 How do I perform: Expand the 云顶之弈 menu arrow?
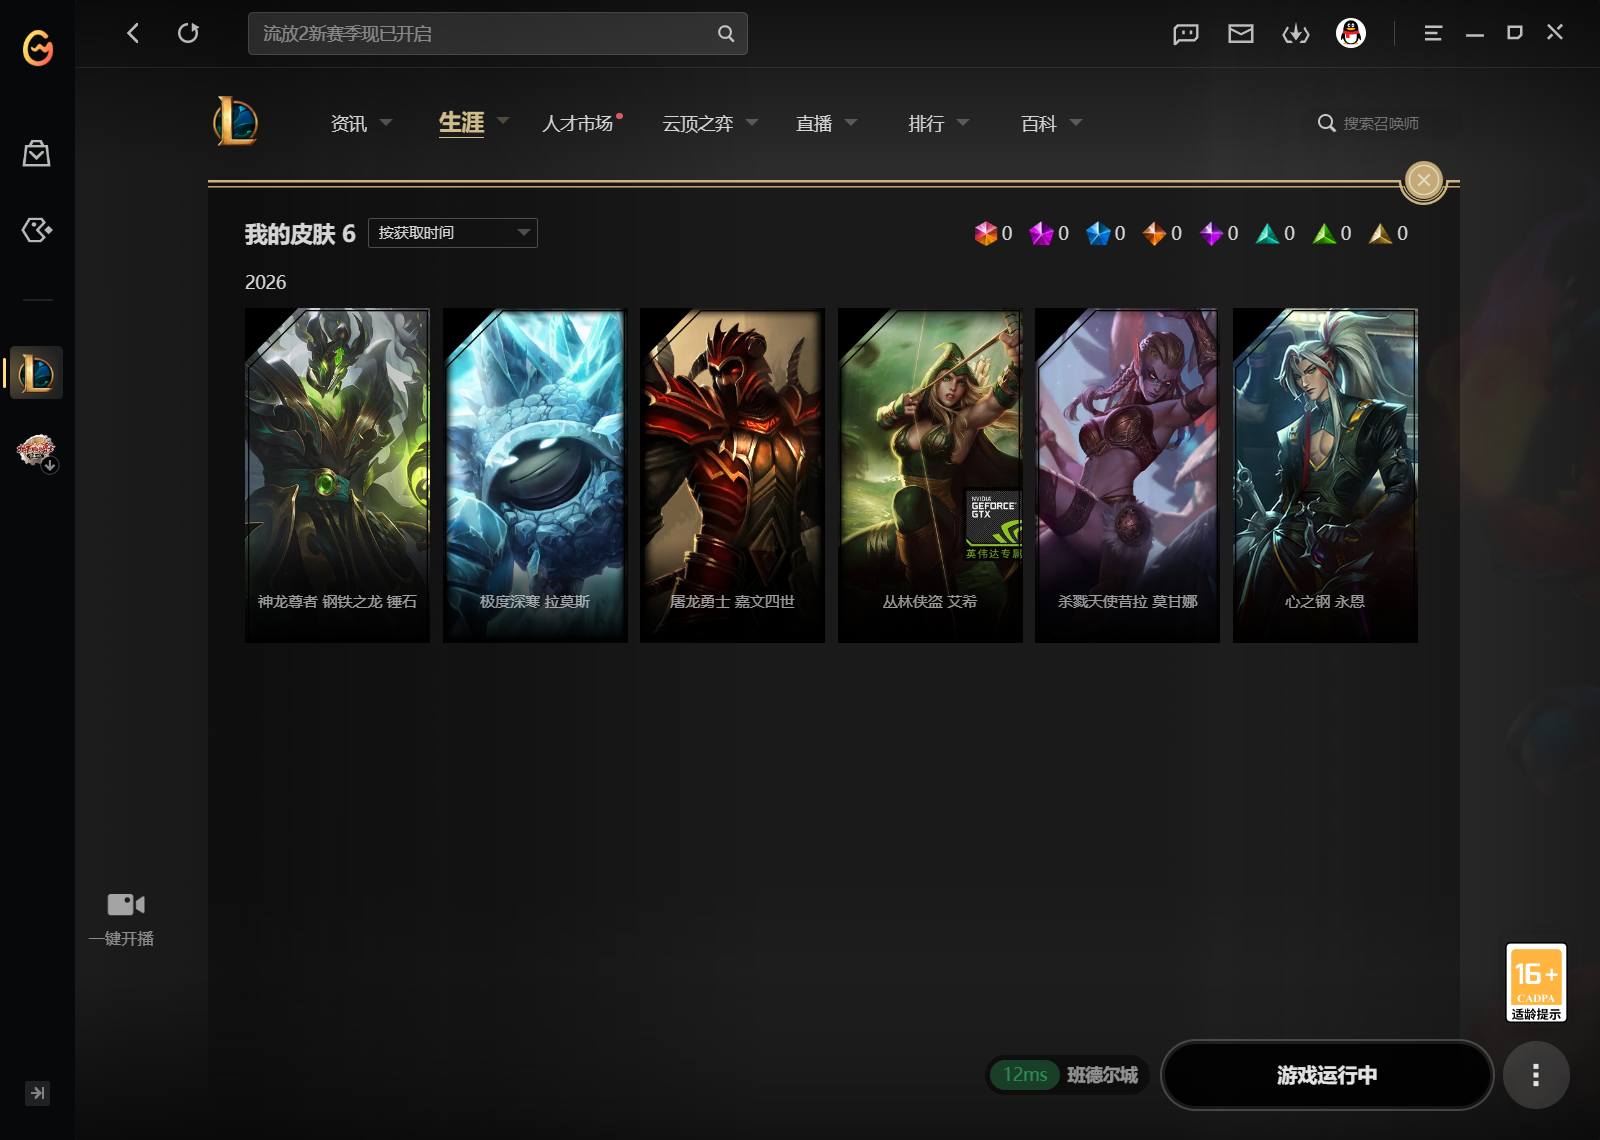[x=752, y=122]
